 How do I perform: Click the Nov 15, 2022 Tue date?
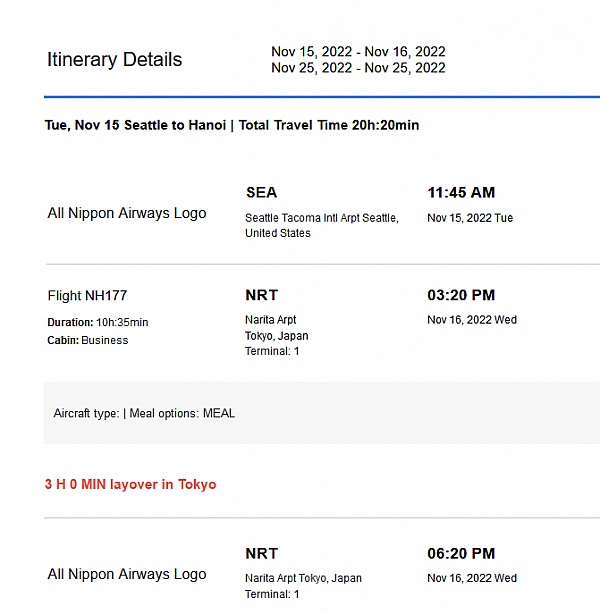pyautogui.click(x=470, y=218)
